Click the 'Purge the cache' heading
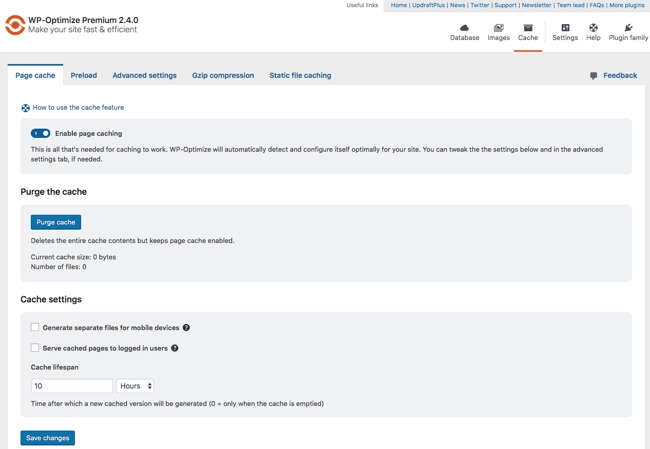The image size is (650, 449). pos(53,192)
